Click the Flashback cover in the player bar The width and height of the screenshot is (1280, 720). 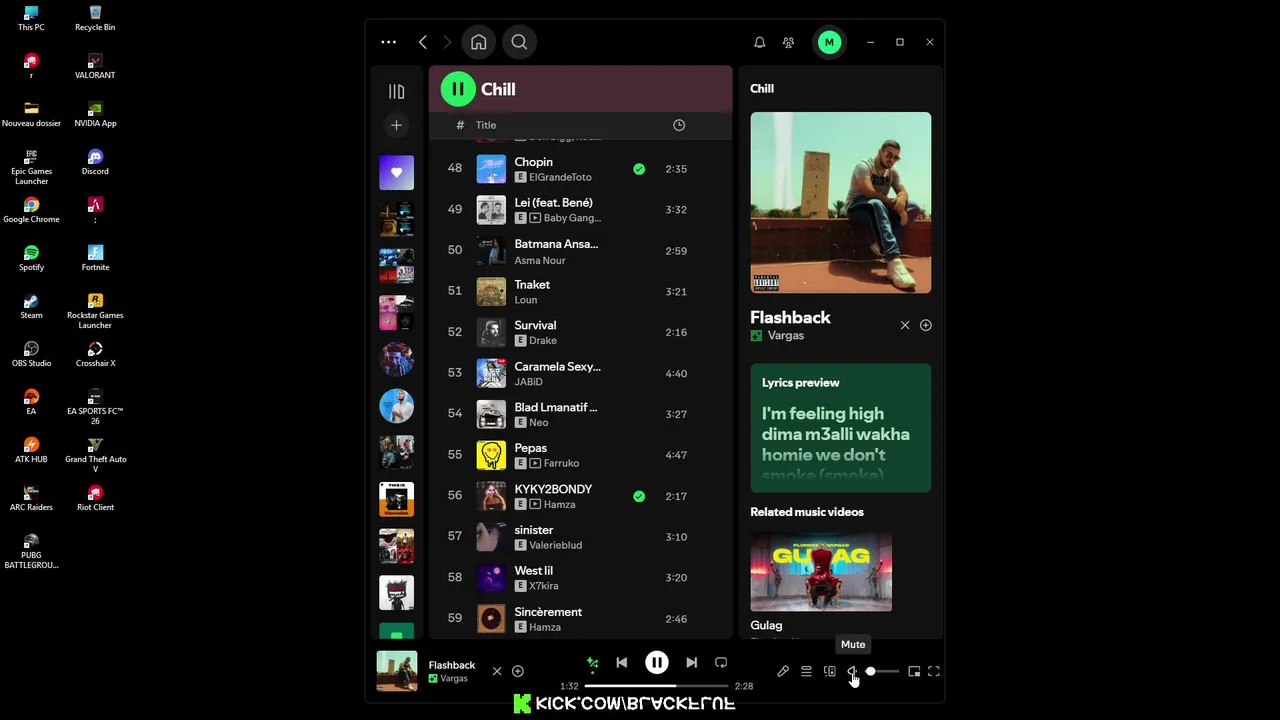396,671
